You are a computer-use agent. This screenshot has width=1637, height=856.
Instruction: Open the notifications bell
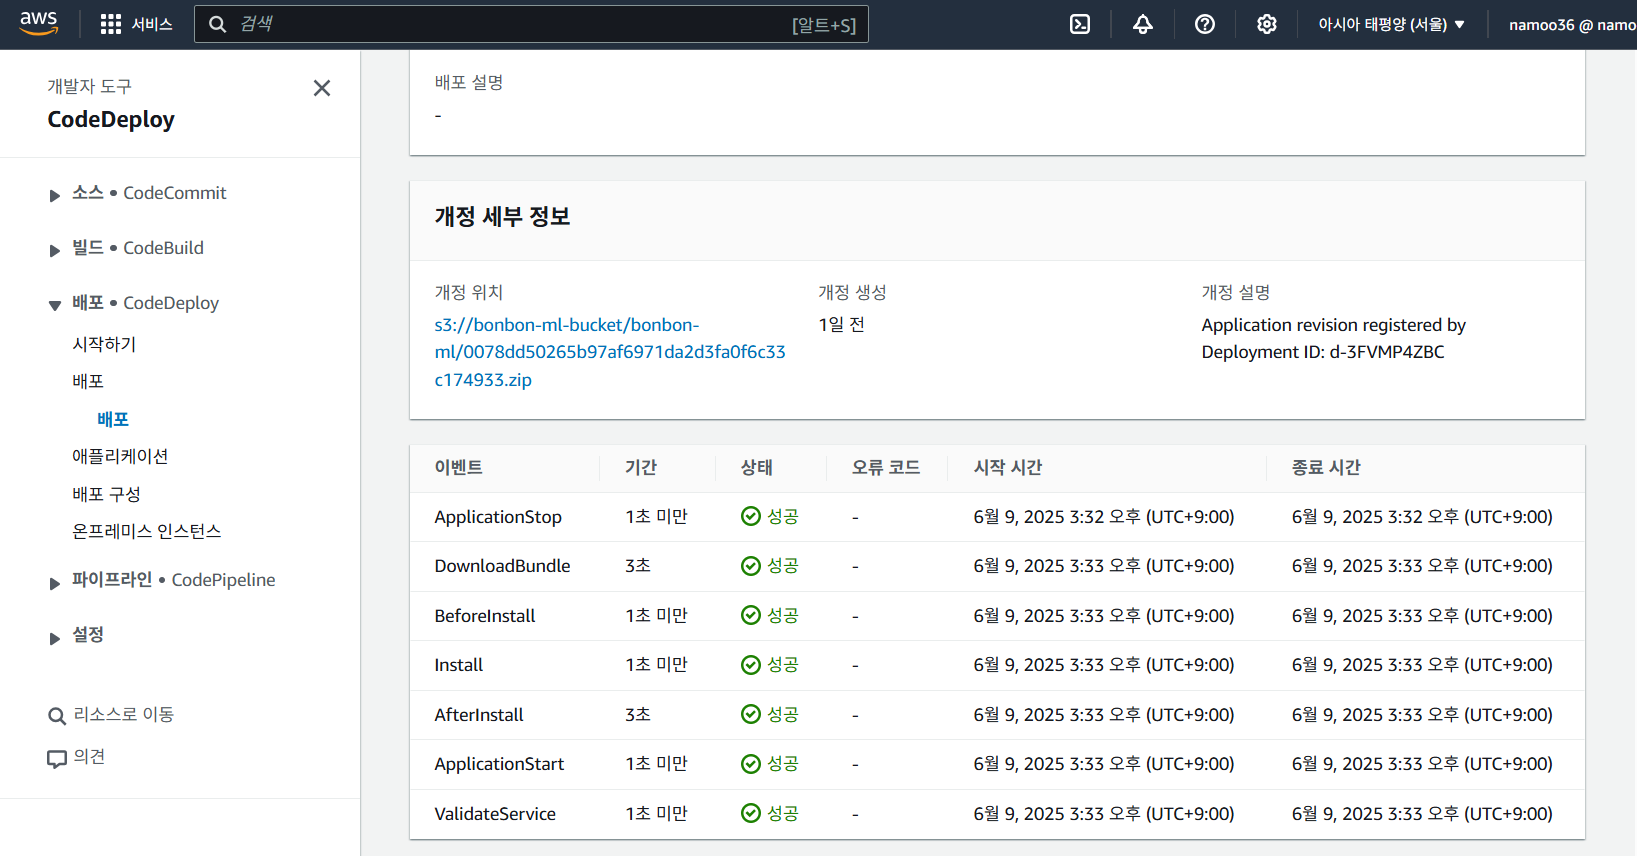point(1143,24)
